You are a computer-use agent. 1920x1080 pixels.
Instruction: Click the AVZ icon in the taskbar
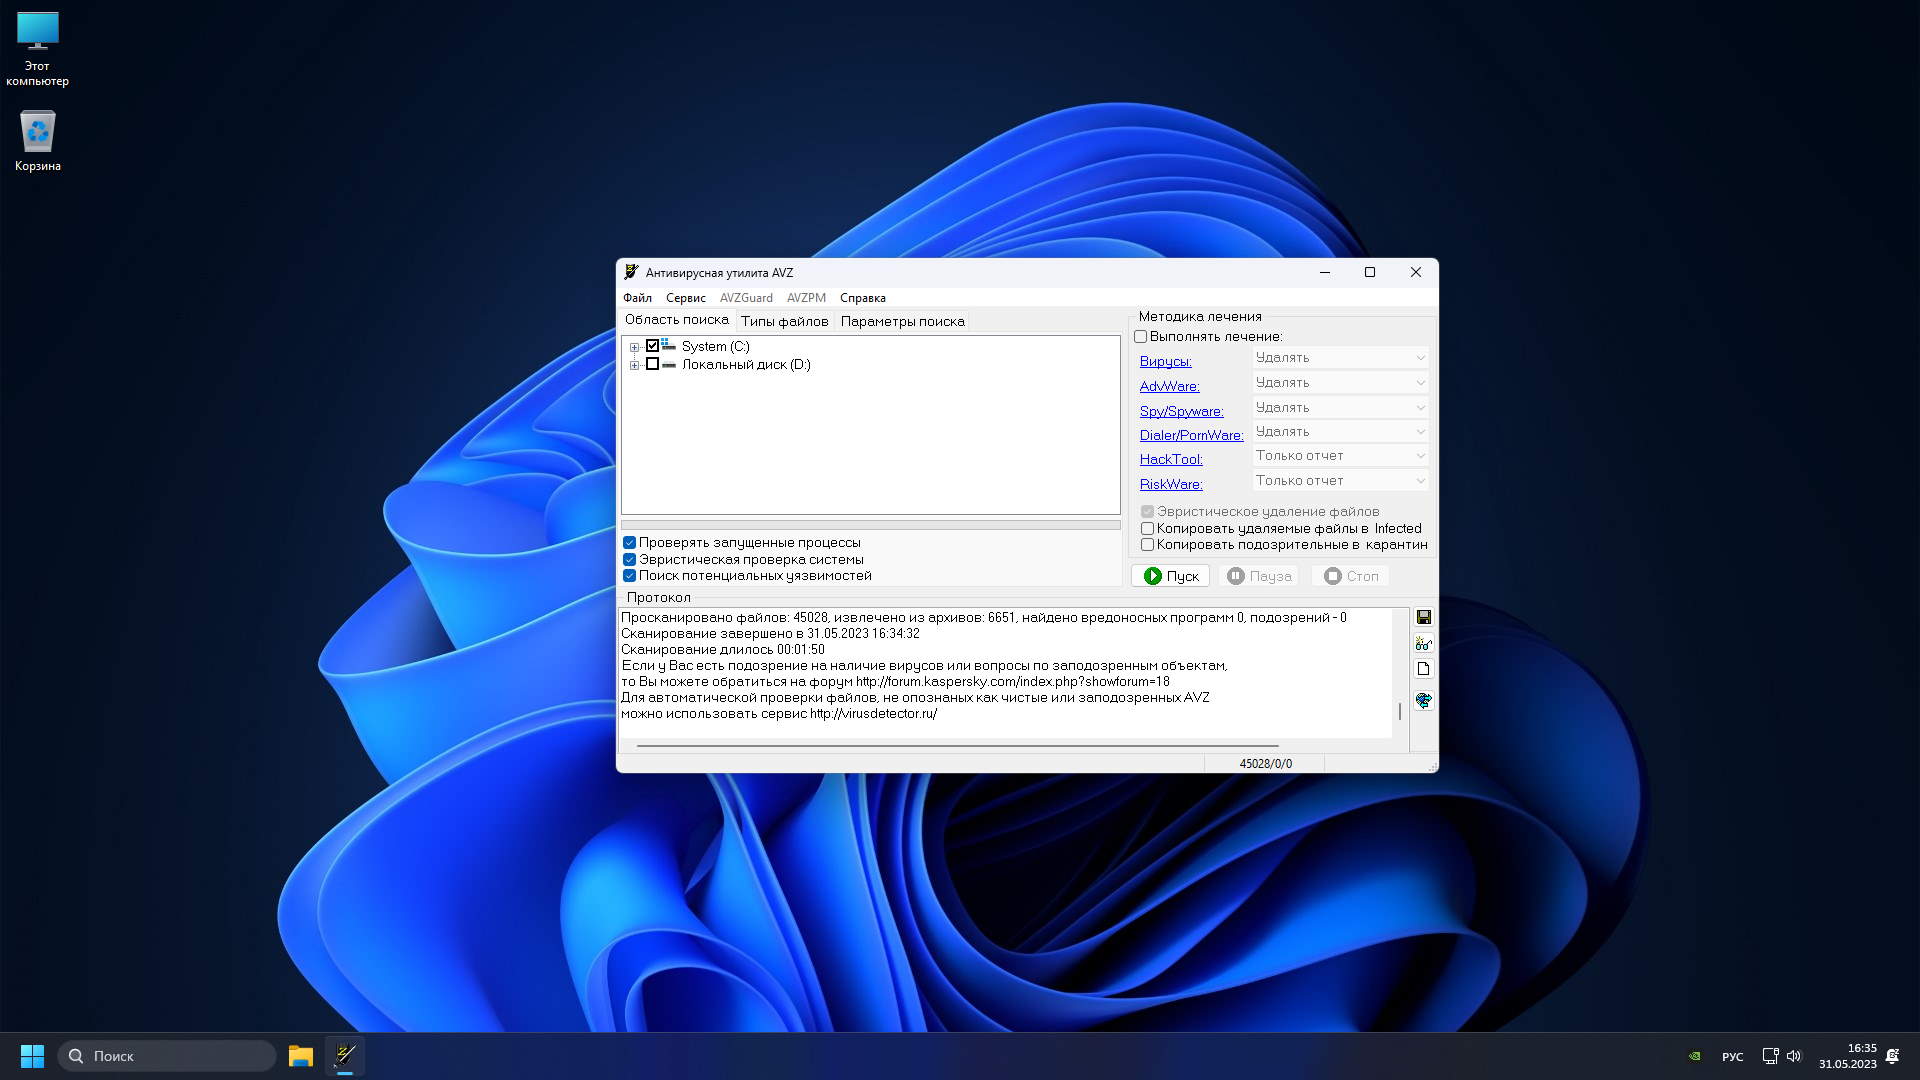(x=345, y=1056)
